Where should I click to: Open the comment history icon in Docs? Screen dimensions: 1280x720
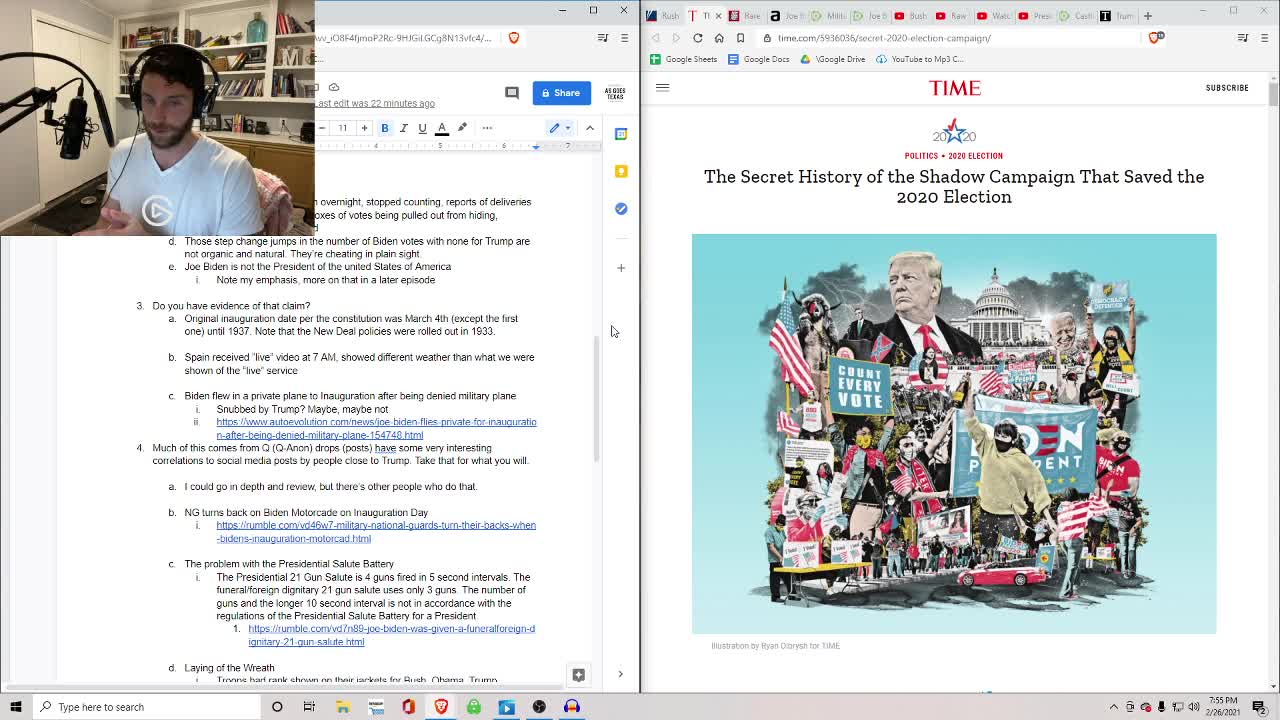pos(512,93)
